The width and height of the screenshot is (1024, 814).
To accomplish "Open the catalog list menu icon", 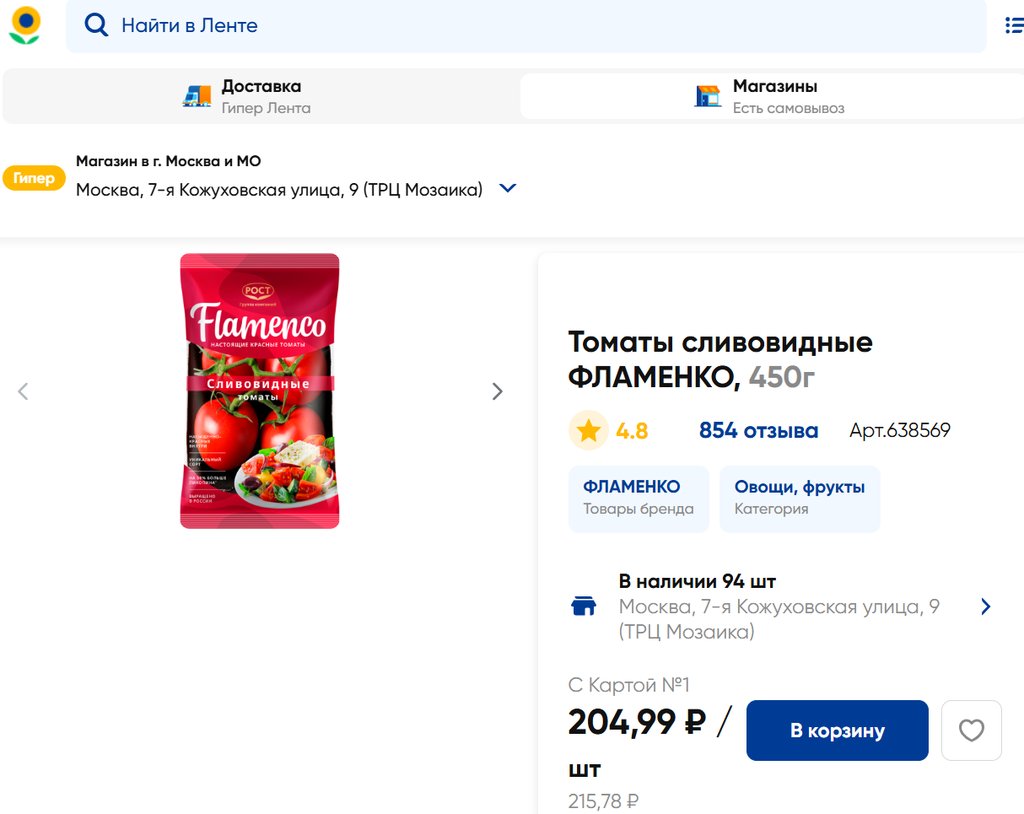I will 1013,26.
